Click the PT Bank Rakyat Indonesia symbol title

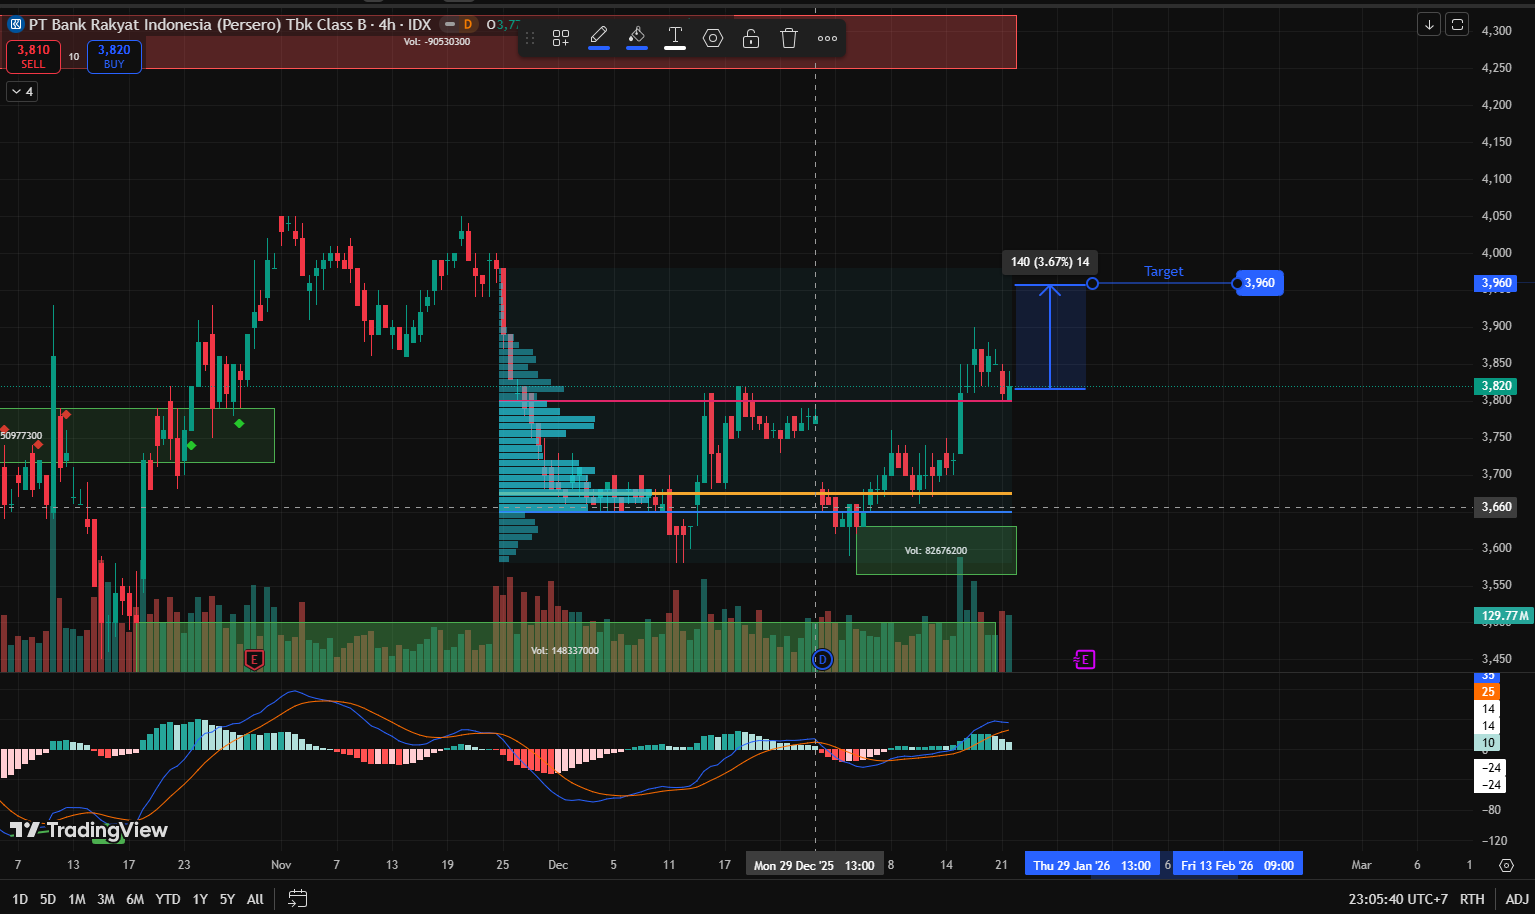point(197,24)
